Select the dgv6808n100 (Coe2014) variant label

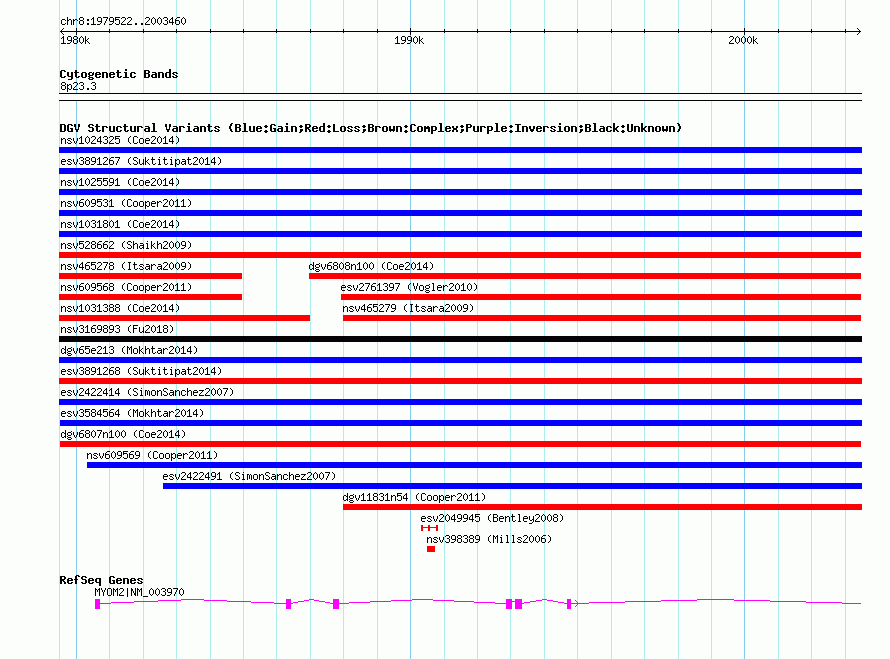[x=371, y=266]
